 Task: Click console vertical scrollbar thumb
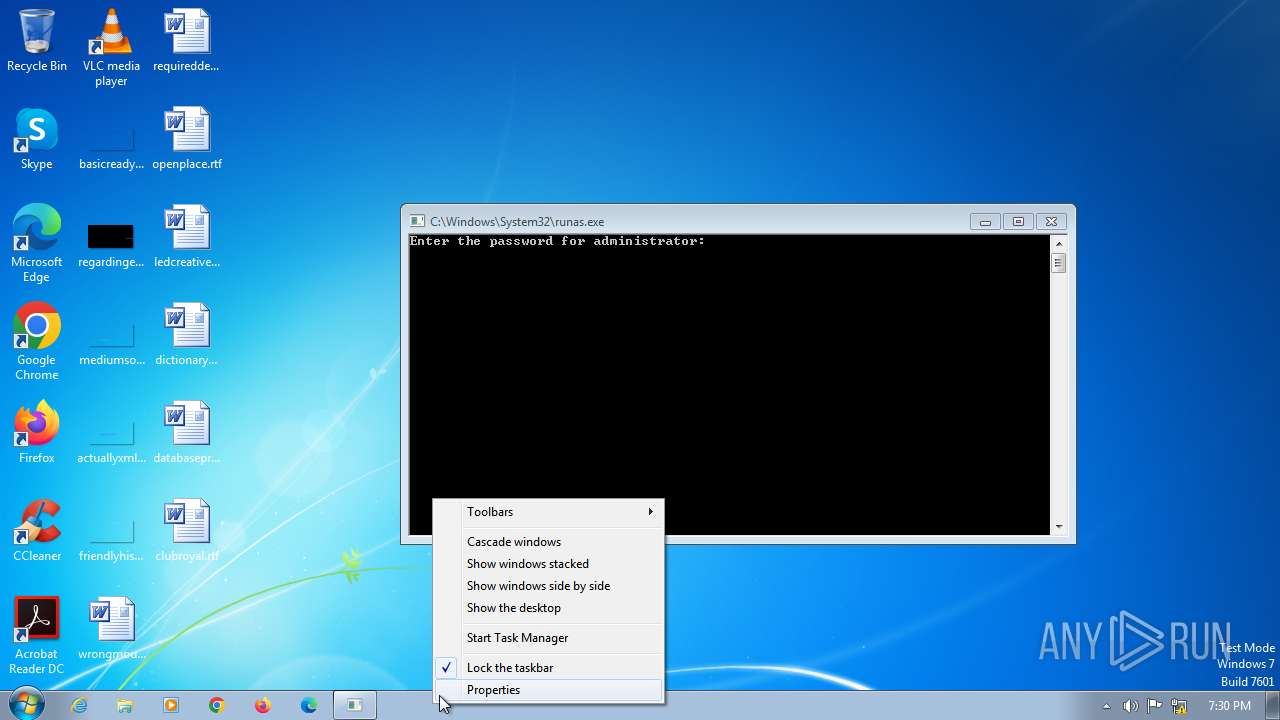pyautogui.click(x=1059, y=263)
